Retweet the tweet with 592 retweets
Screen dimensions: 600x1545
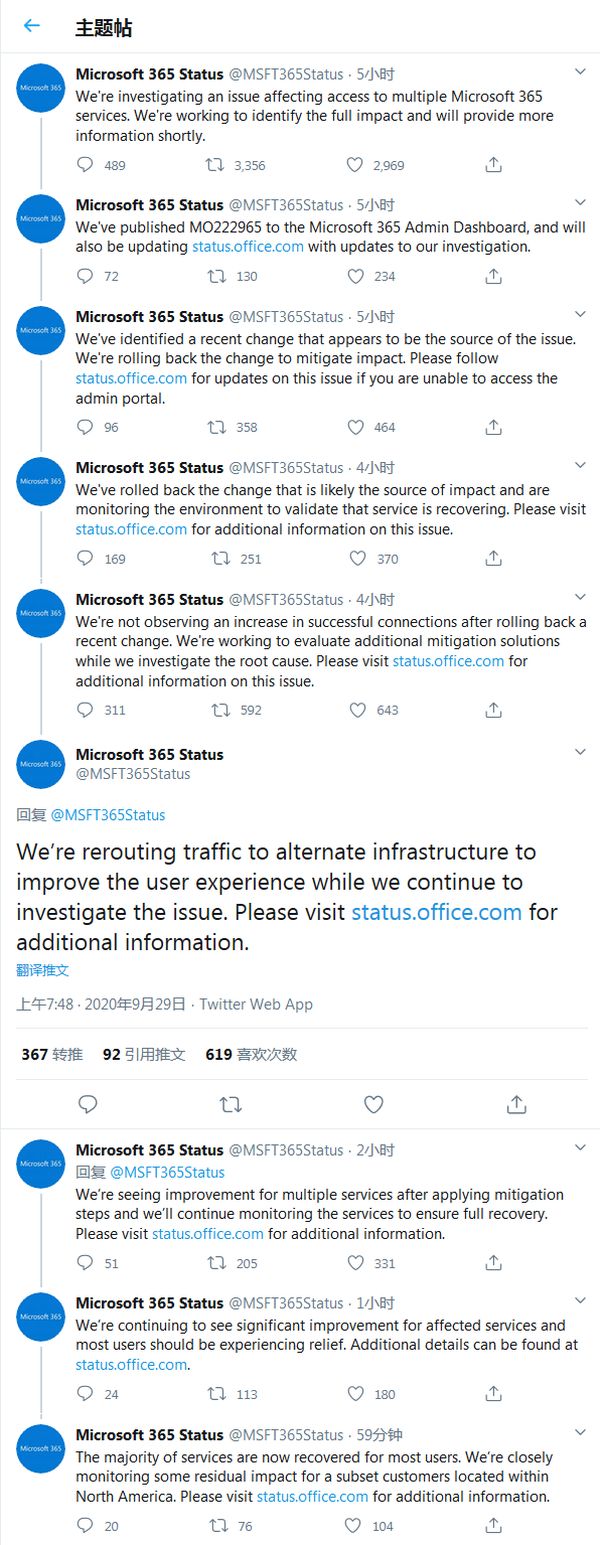(215, 710)
